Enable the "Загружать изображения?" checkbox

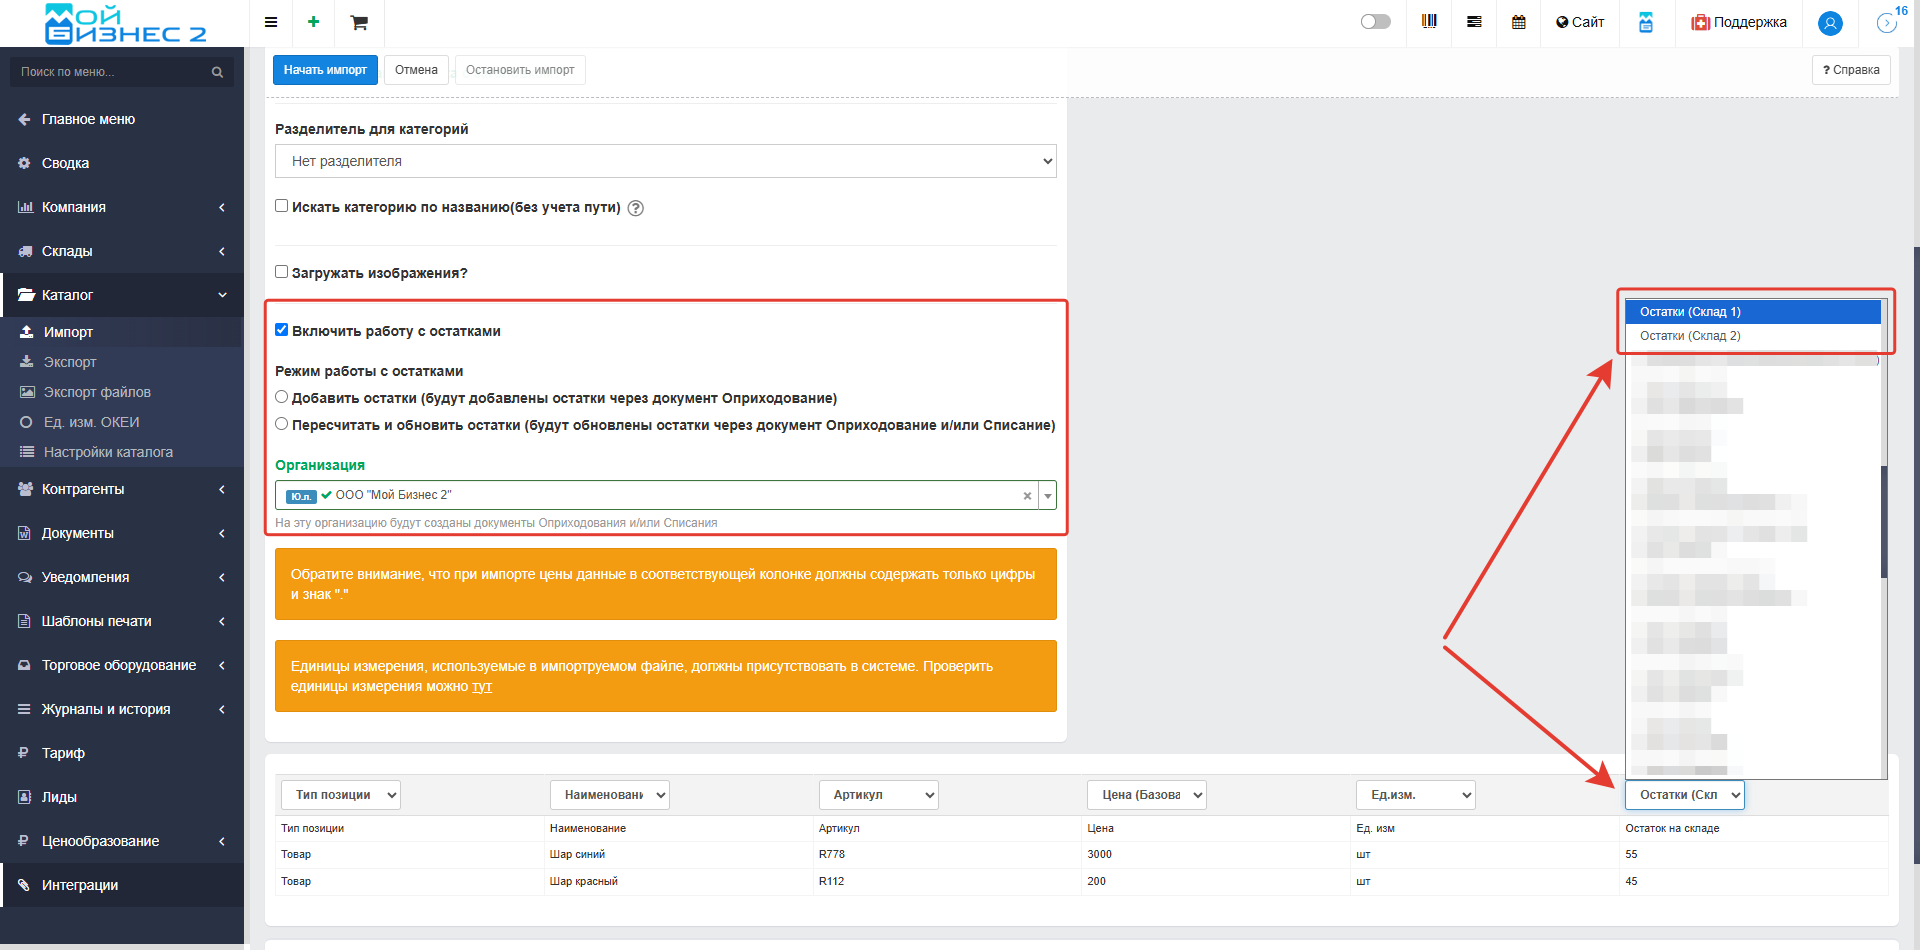(x=282, y=272)
